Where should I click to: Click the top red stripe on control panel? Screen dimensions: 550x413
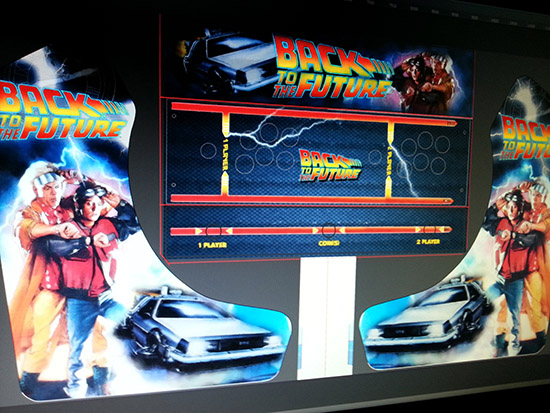click(314, 114)
